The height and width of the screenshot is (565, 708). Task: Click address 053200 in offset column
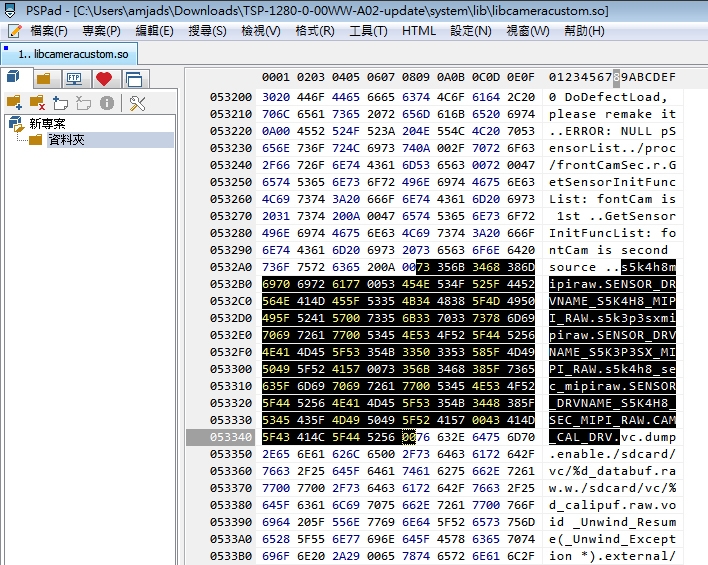[231, 97]
